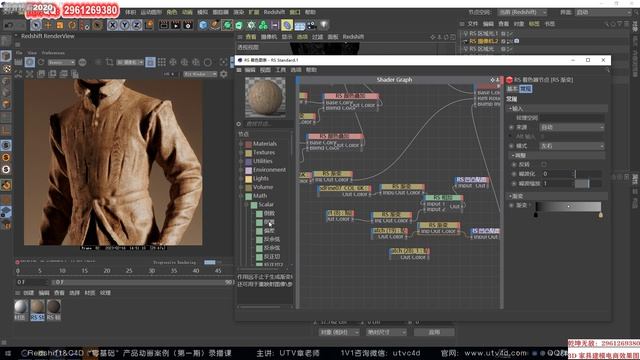Toggle the Z axis lock
Image resolution: width=640 pixels, height=360 pixels.
coord(136,25)
